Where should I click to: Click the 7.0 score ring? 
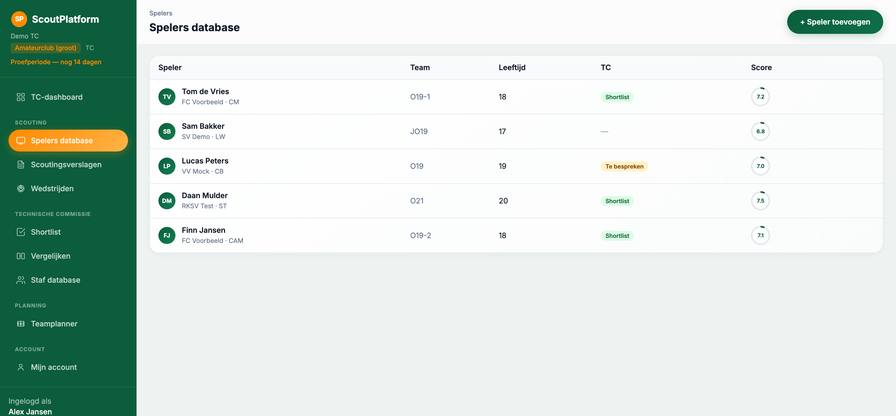[x=761, y=166]
